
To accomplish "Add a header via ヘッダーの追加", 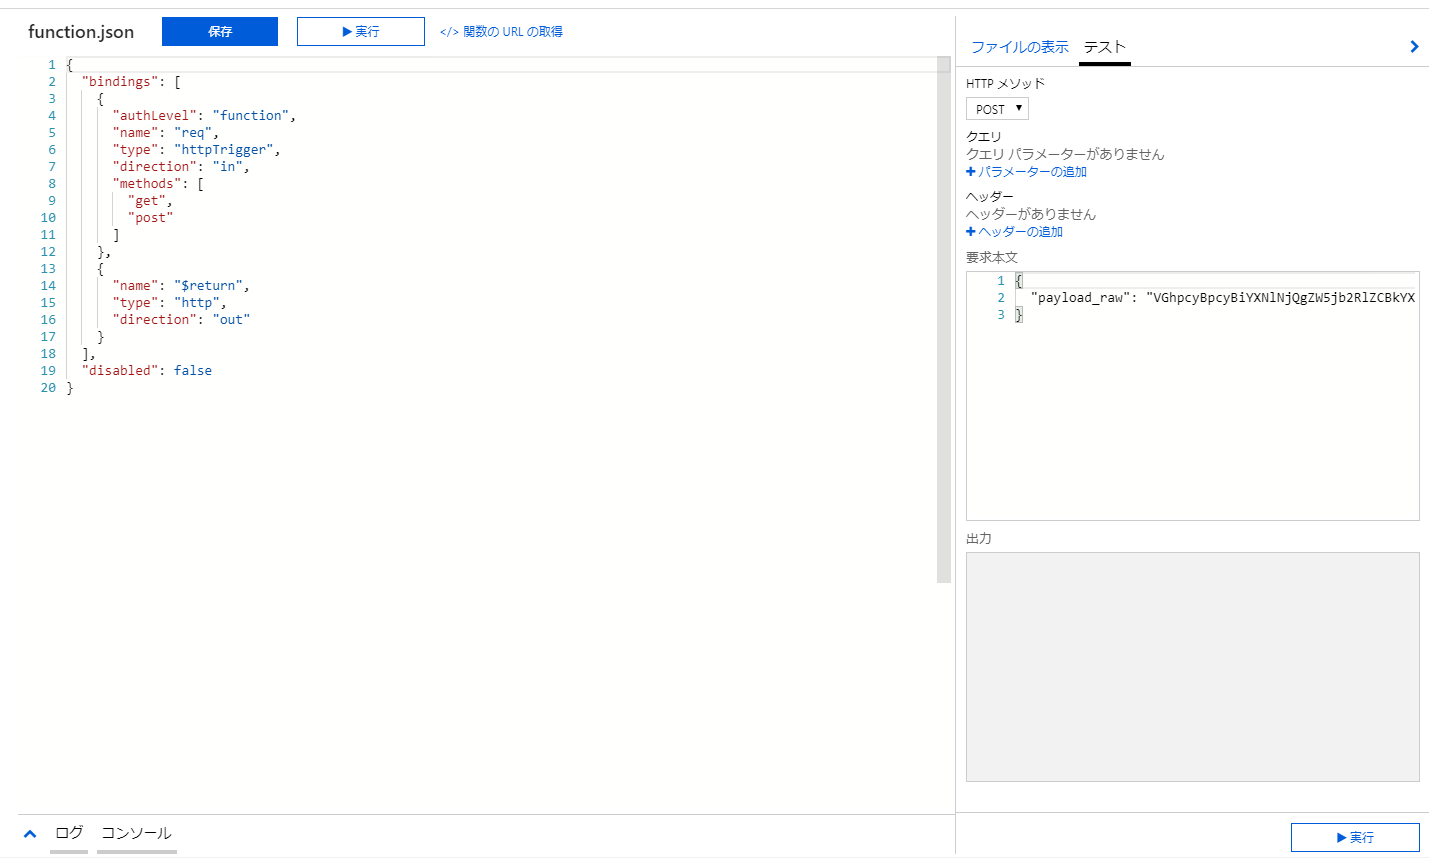I will click(x=1015, y=232).
